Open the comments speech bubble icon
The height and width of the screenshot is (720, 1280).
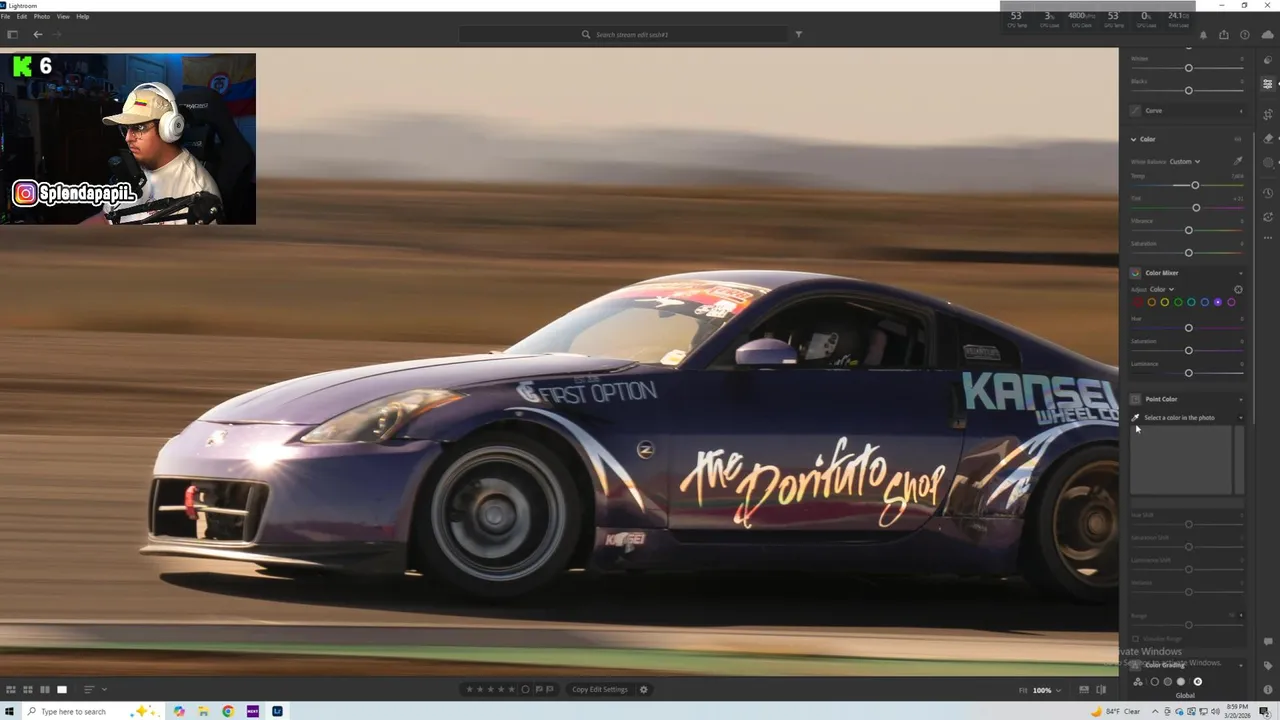pyautogui.click(x=1267, y=642)
